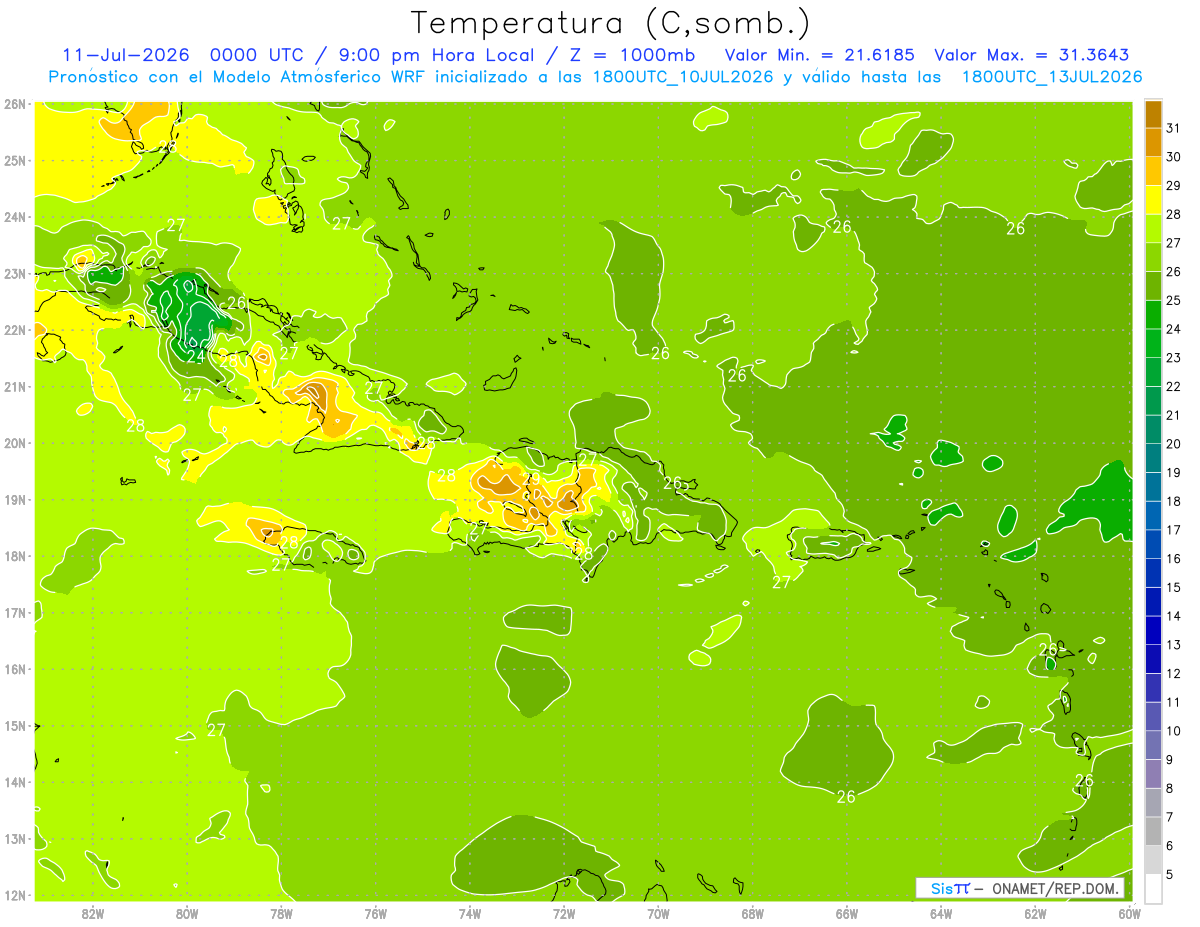The image size is (1200, 927).
Task: Click the 'ONAMET/REP.DOM.' credit label
Action: (x=1054, y=888)
